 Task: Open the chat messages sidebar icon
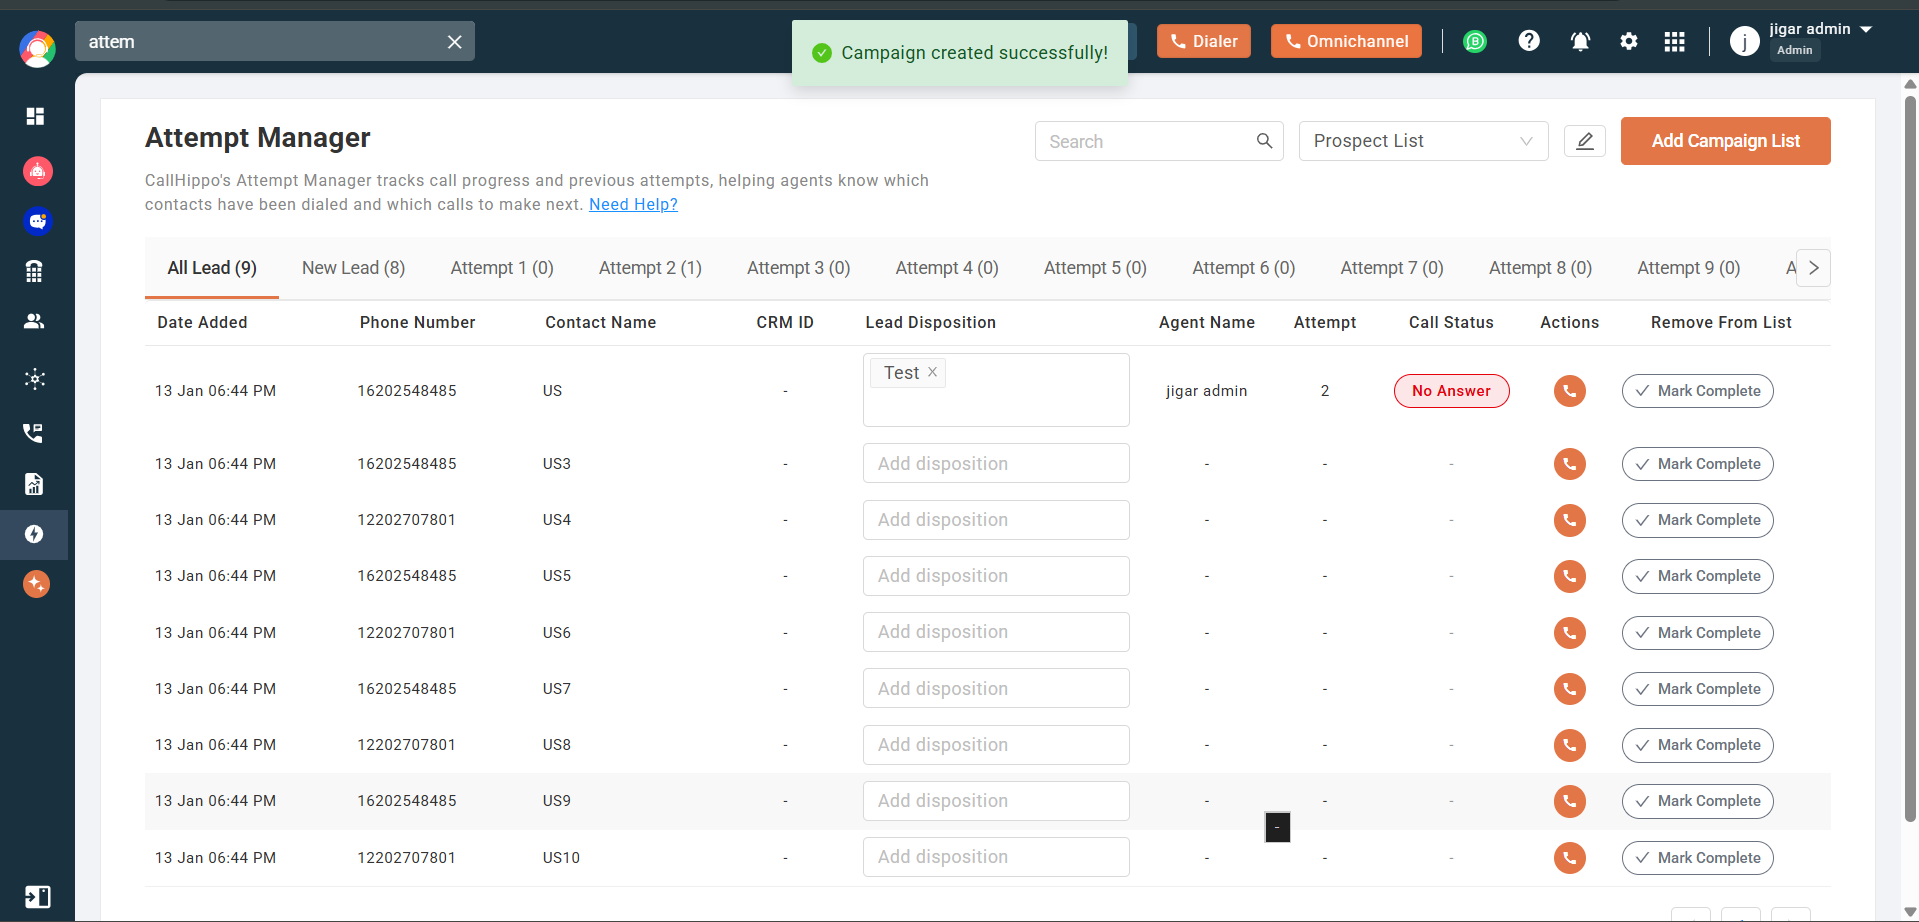point(37,221)
